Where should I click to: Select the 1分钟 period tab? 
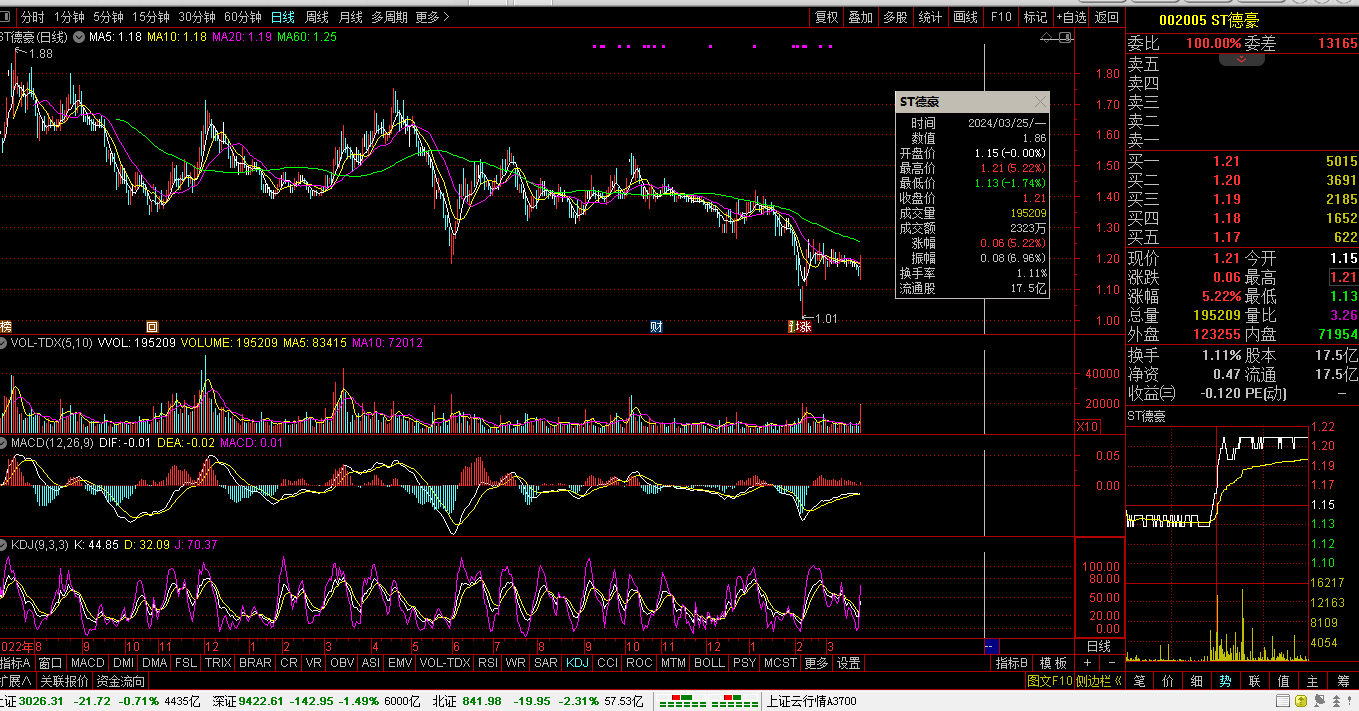[x=69, y=17]
